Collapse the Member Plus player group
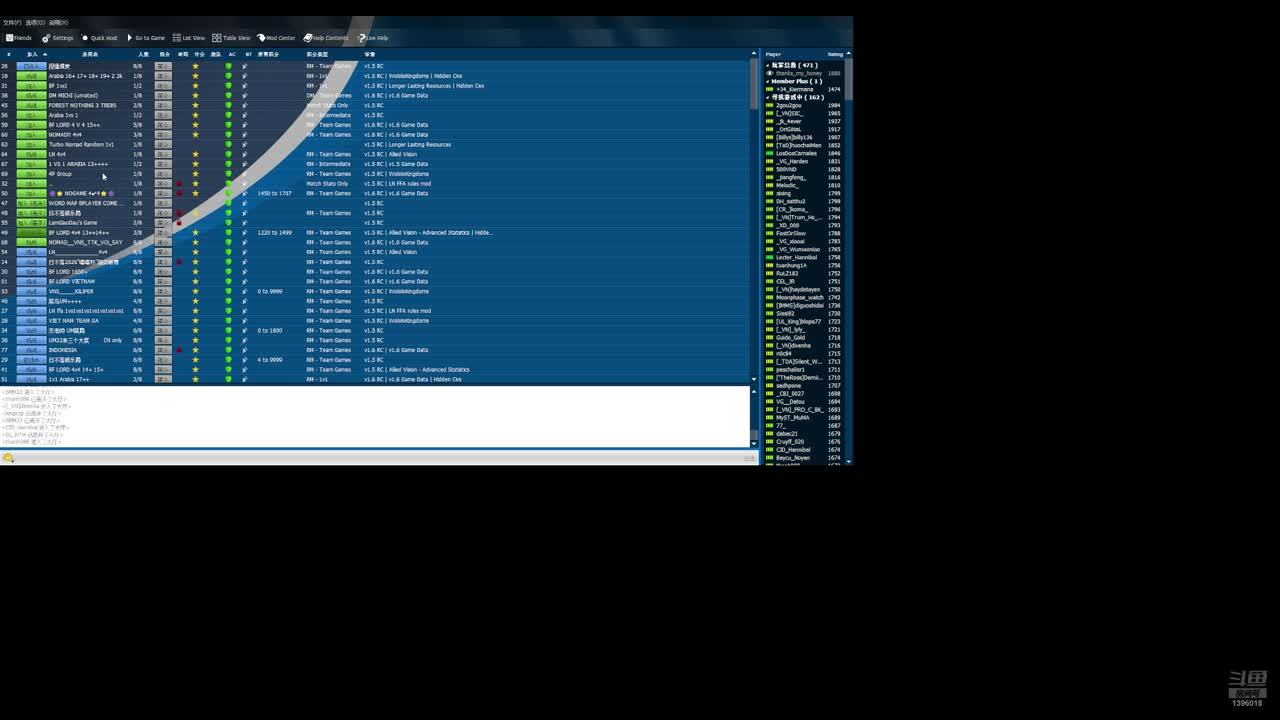The image size is (1280, 720). 768,81
